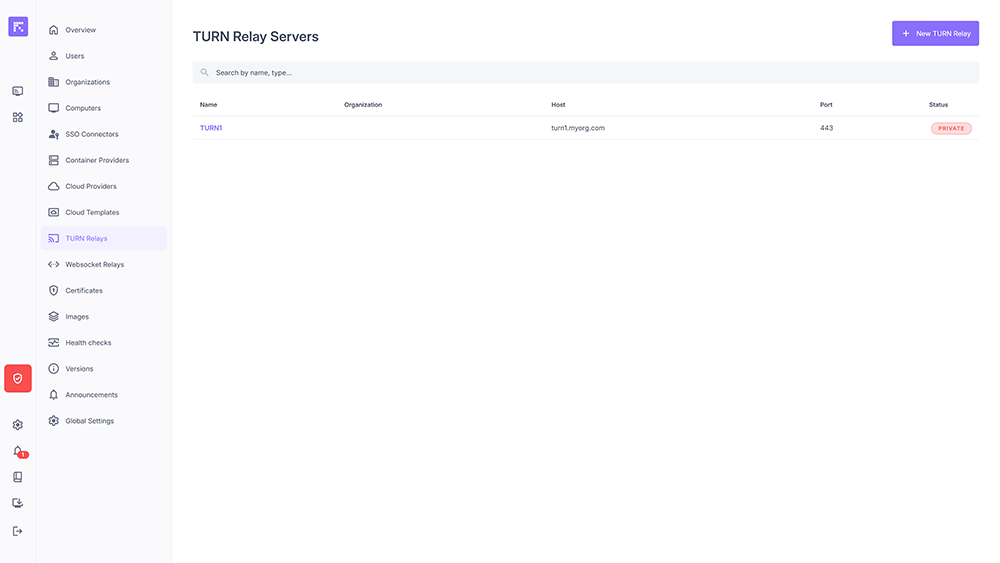Open the documentation book icon
Viewport: 1000px width, 563px height.
pyautogui.click(x=18, y=477)
